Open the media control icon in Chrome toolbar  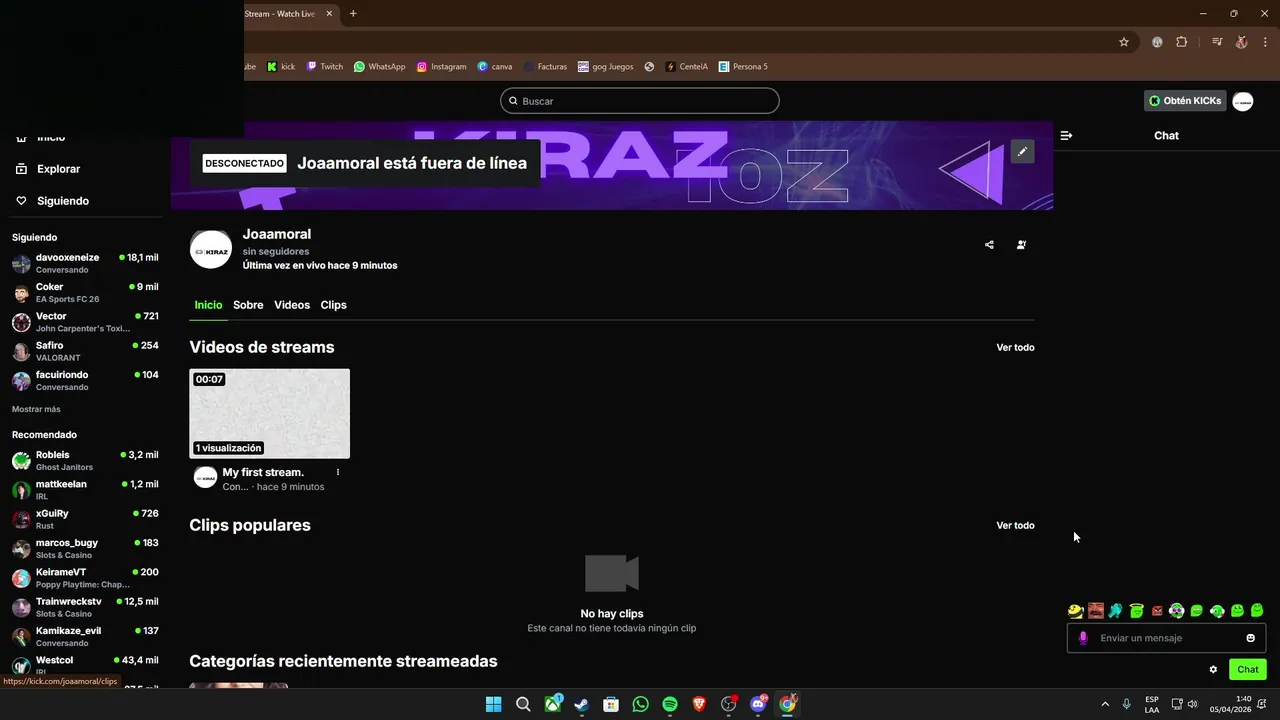(x=1217, y=42)
